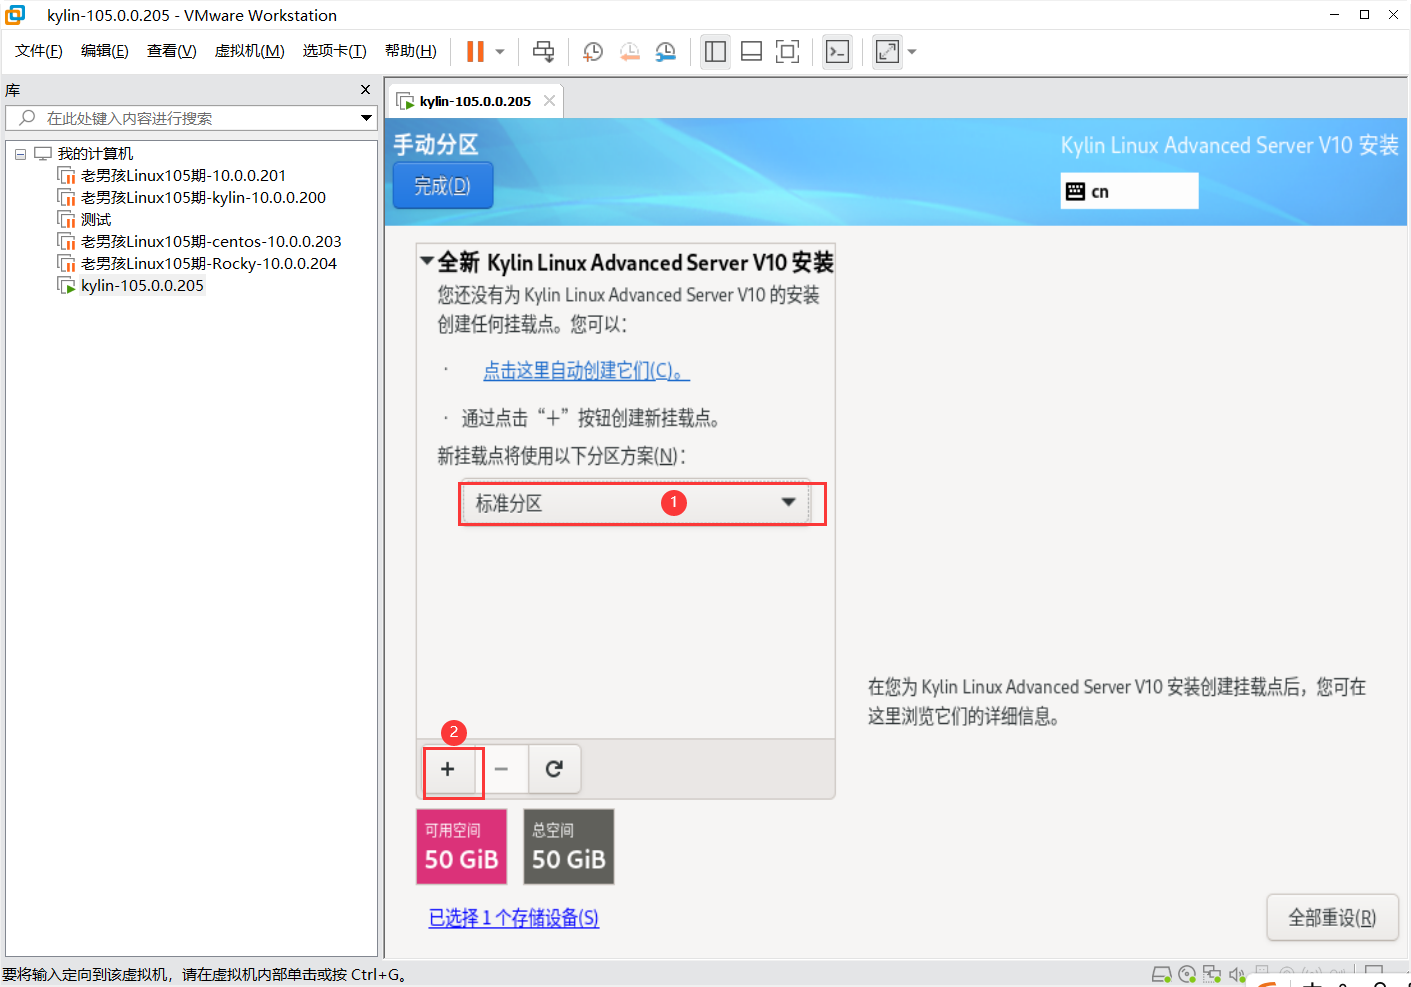Toggle the console view icon
1411x987 pixels.
(x=837, y=52)
